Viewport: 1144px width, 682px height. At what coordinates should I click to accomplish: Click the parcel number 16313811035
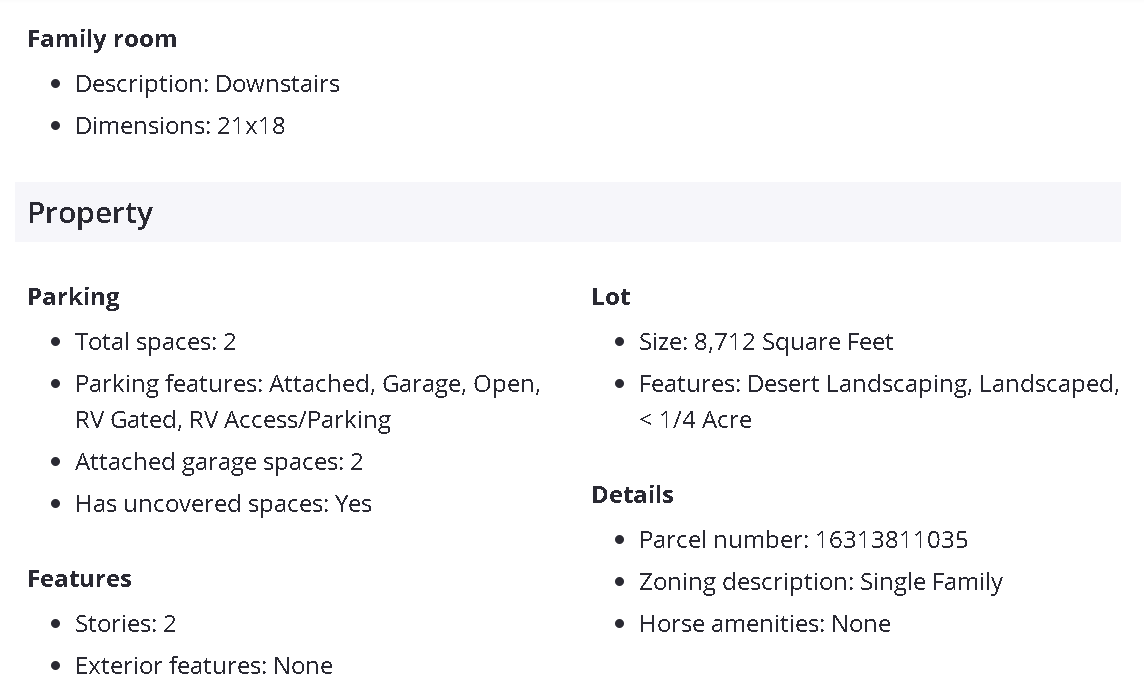tap(891, 540)
